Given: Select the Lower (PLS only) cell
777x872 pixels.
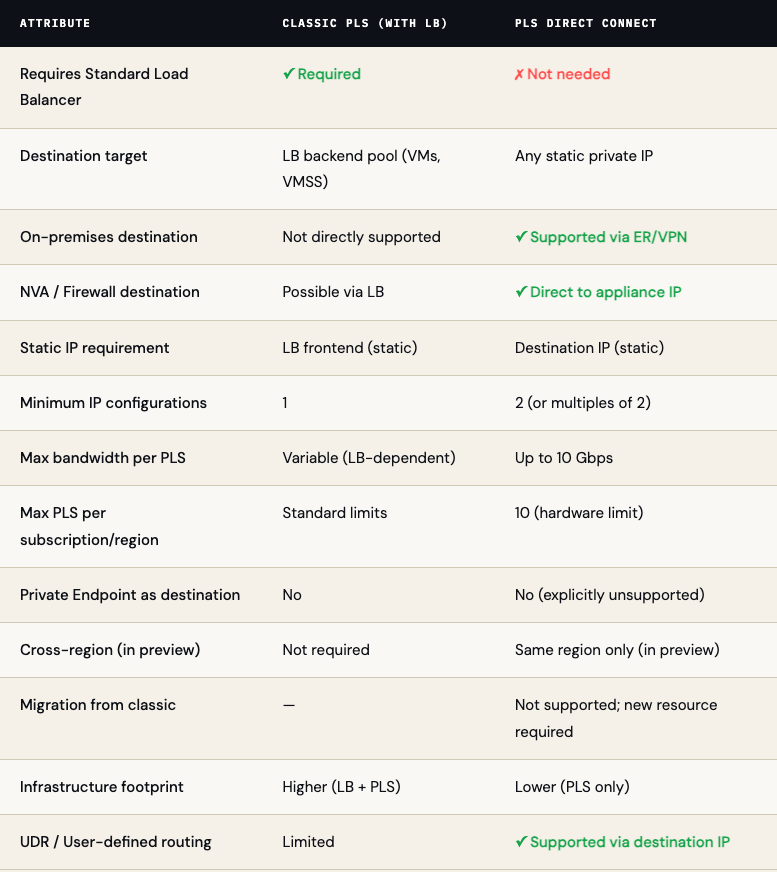Looking at the screenshot, I should point(572,787).
